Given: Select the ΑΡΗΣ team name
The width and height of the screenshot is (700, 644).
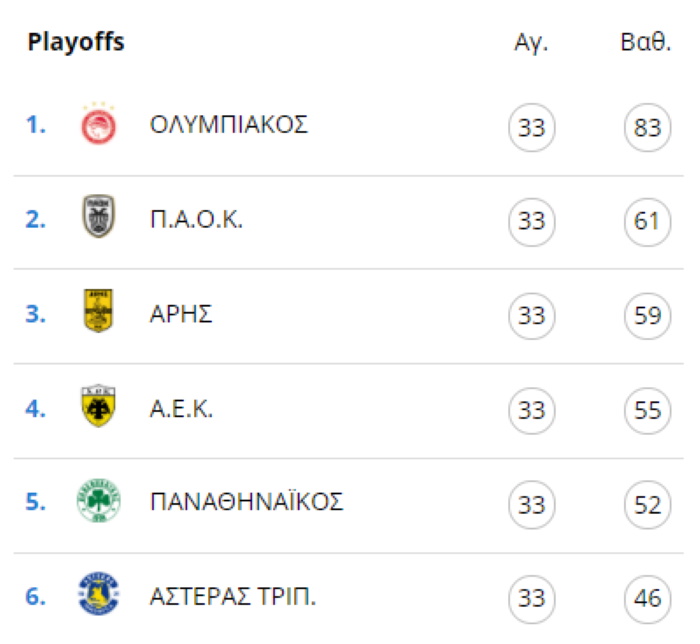Looking at the screenshot, I should pyautogui.click(x=181, y=314).
